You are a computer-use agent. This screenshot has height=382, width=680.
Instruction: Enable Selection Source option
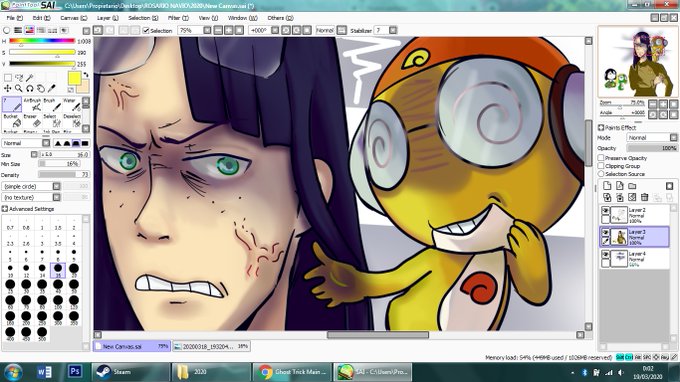601,174
